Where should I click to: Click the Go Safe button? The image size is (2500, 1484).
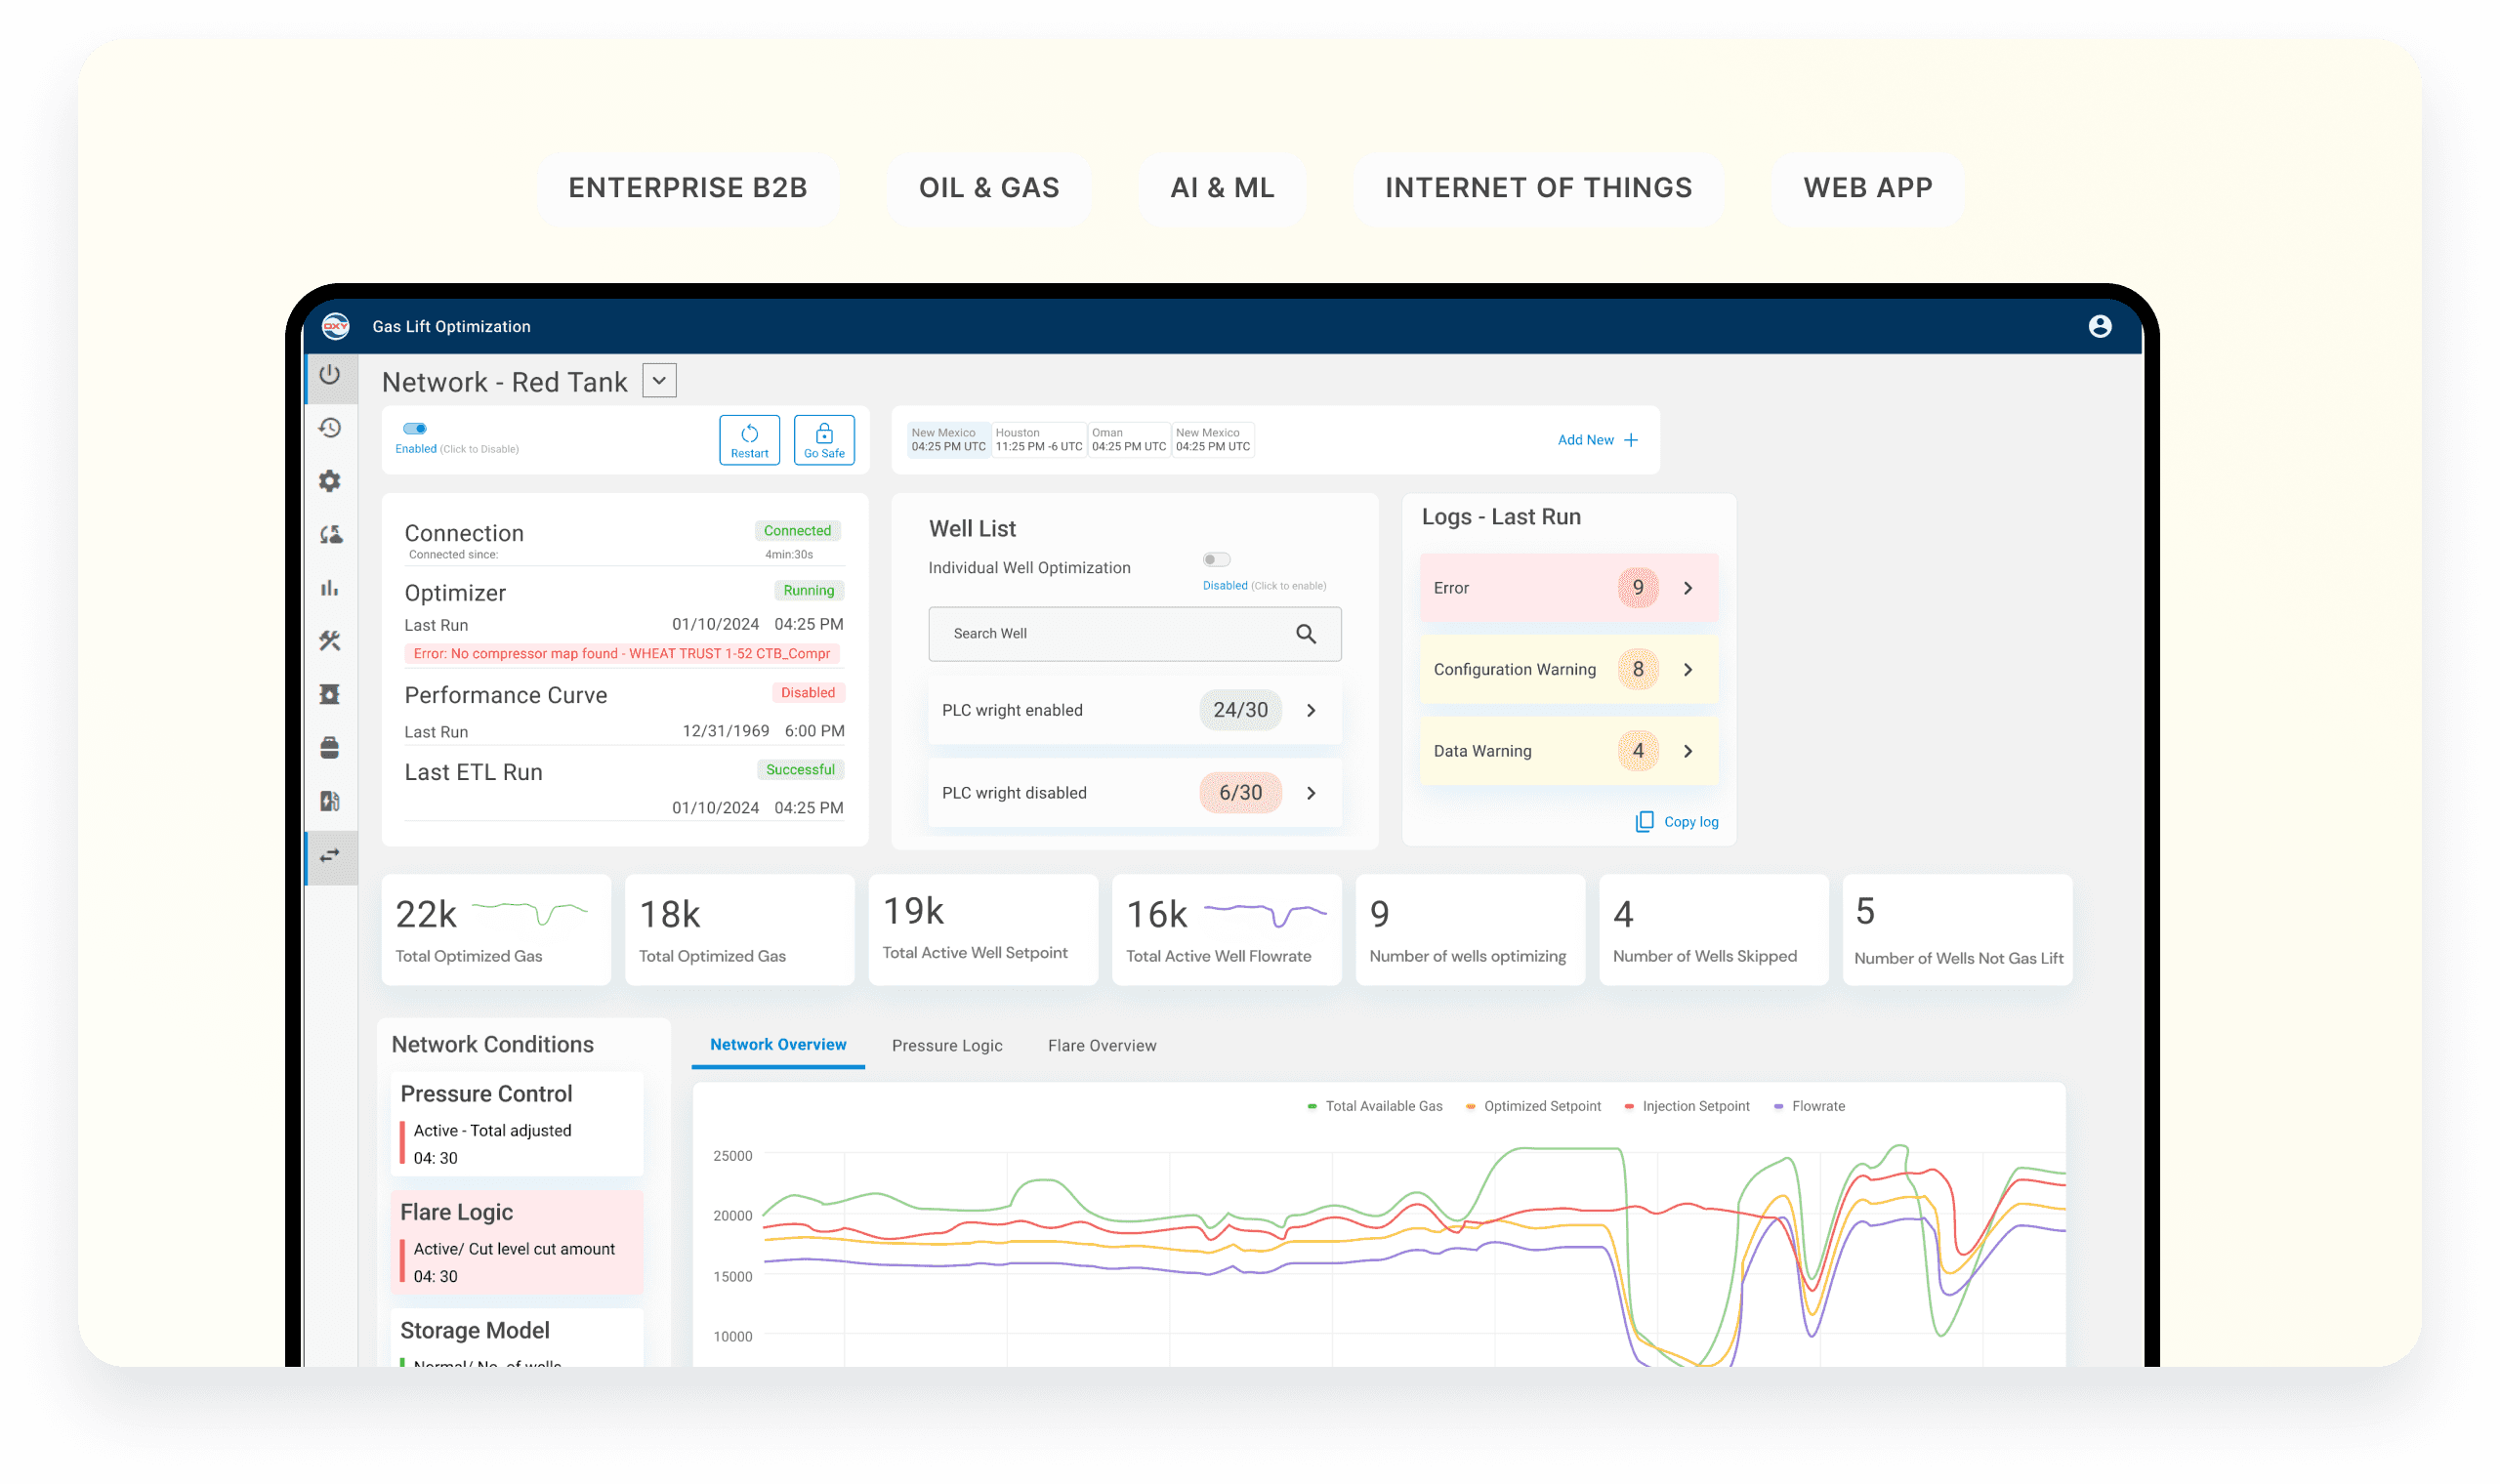pos(824,440)
